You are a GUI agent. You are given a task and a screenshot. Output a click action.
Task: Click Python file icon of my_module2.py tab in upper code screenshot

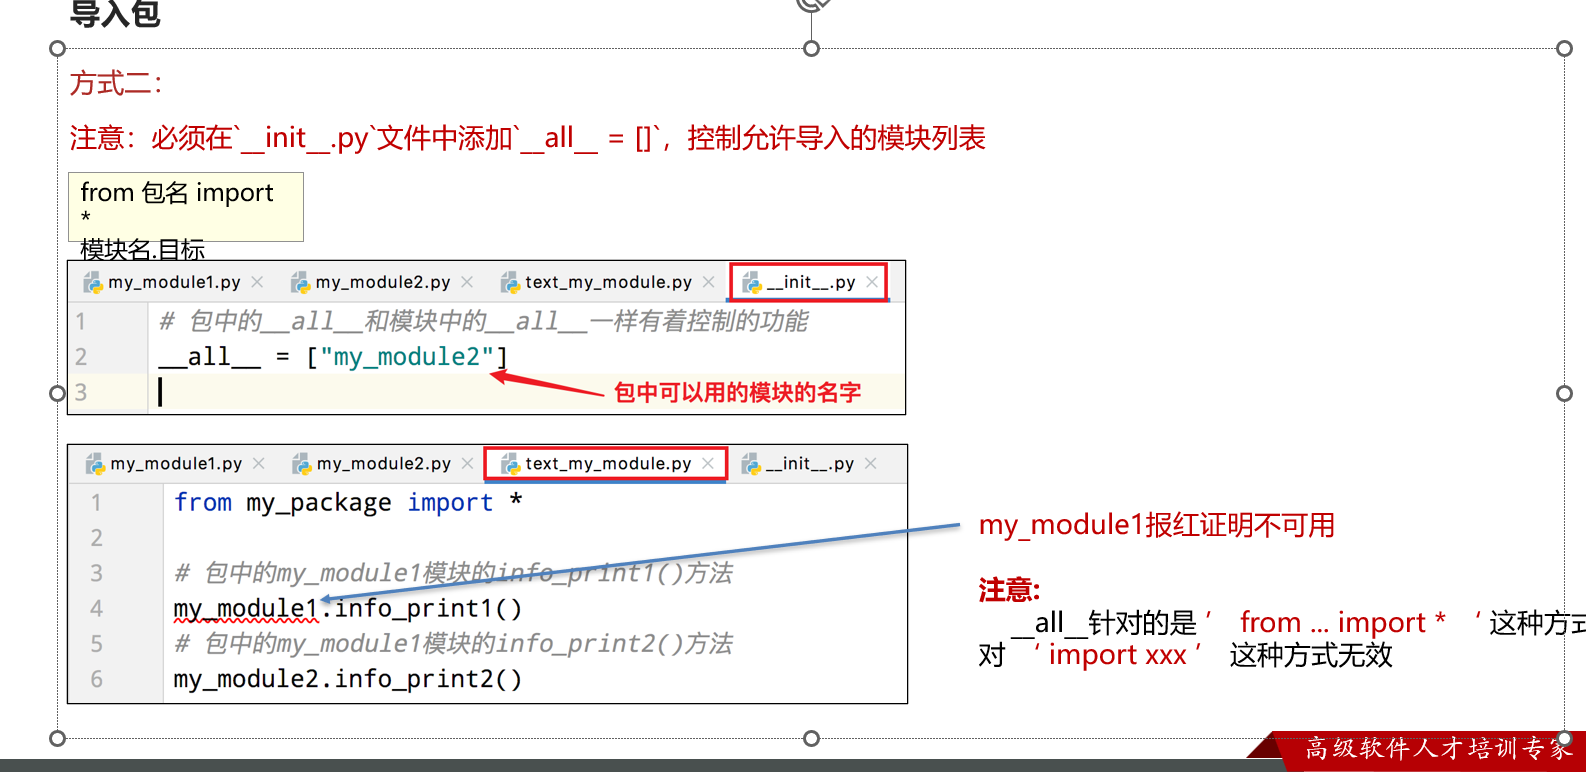300,283
